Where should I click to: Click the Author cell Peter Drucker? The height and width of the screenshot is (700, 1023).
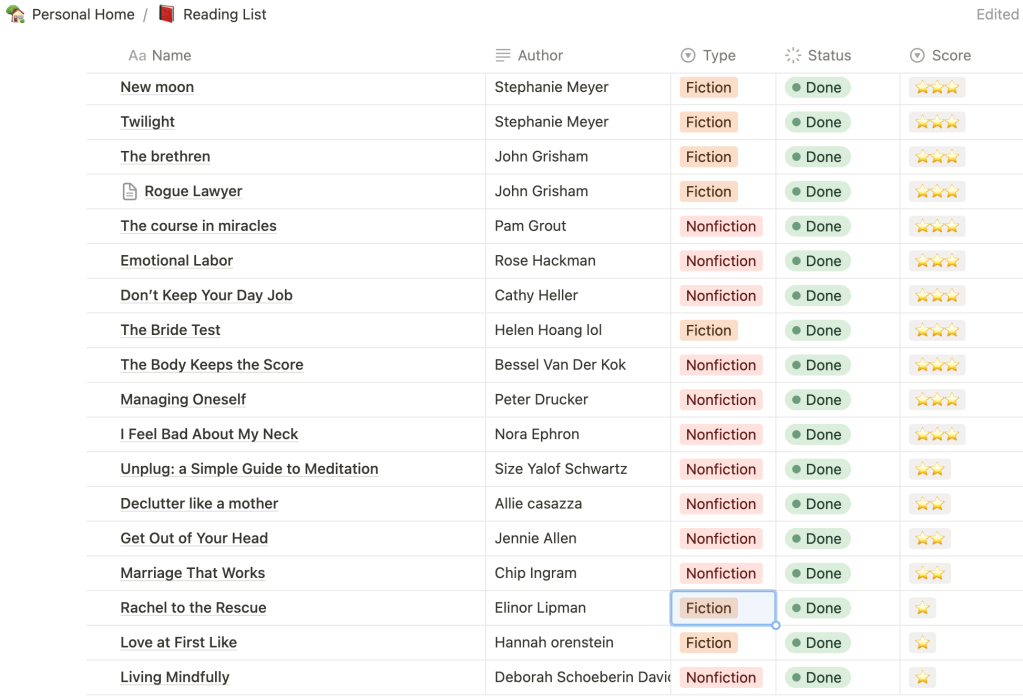541,400
